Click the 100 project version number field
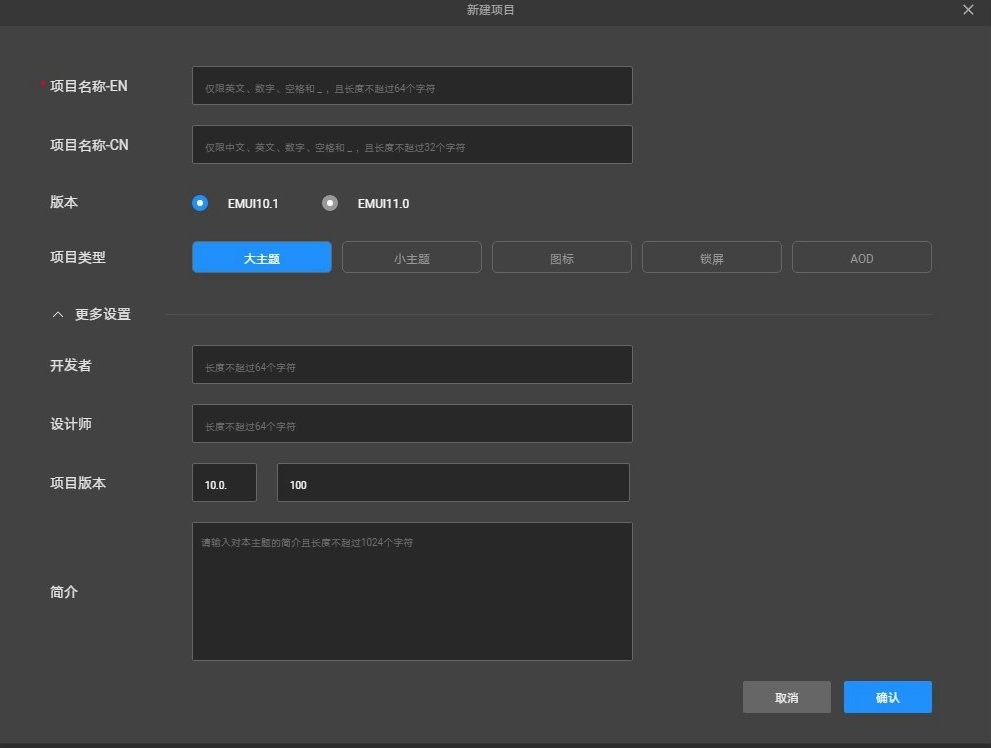Screen dimensions: 991x748 tap(452, 483)
